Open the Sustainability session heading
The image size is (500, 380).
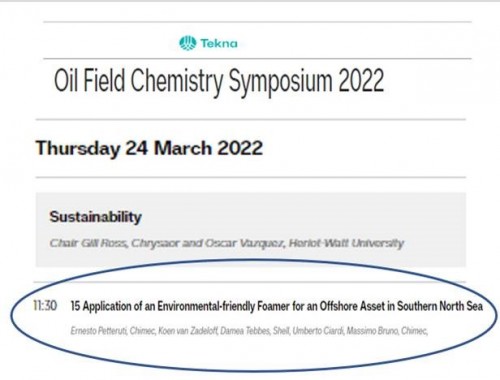(x=96, y=217)
